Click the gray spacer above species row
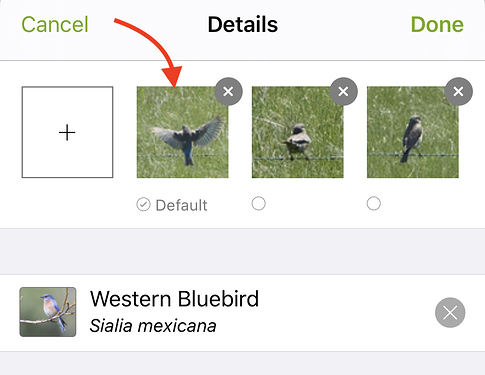 pos(242,251)
